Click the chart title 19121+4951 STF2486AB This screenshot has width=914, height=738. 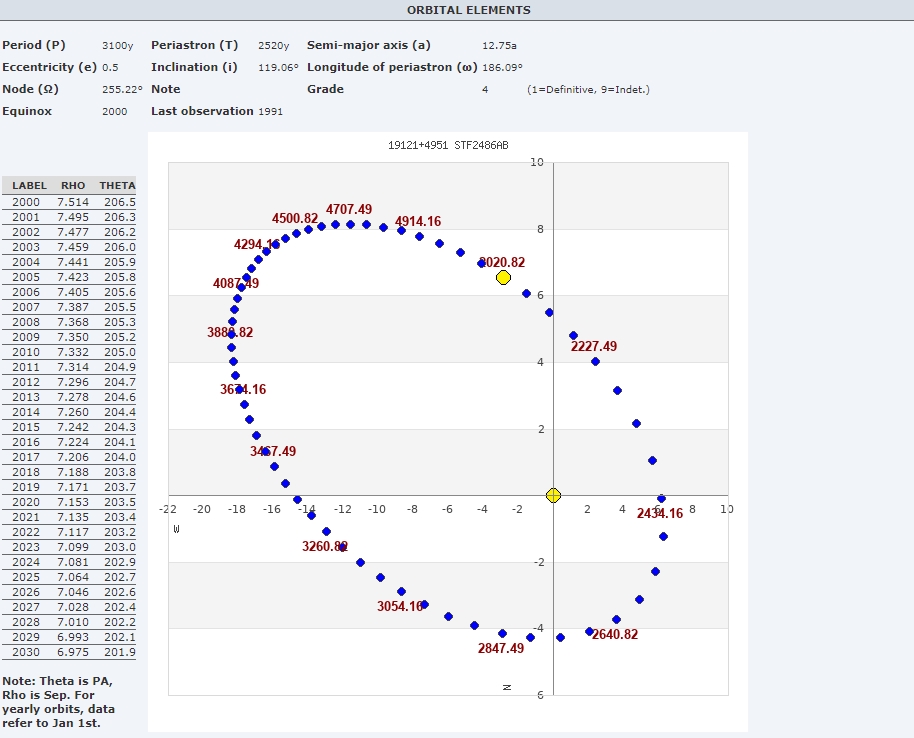point(448,145)
